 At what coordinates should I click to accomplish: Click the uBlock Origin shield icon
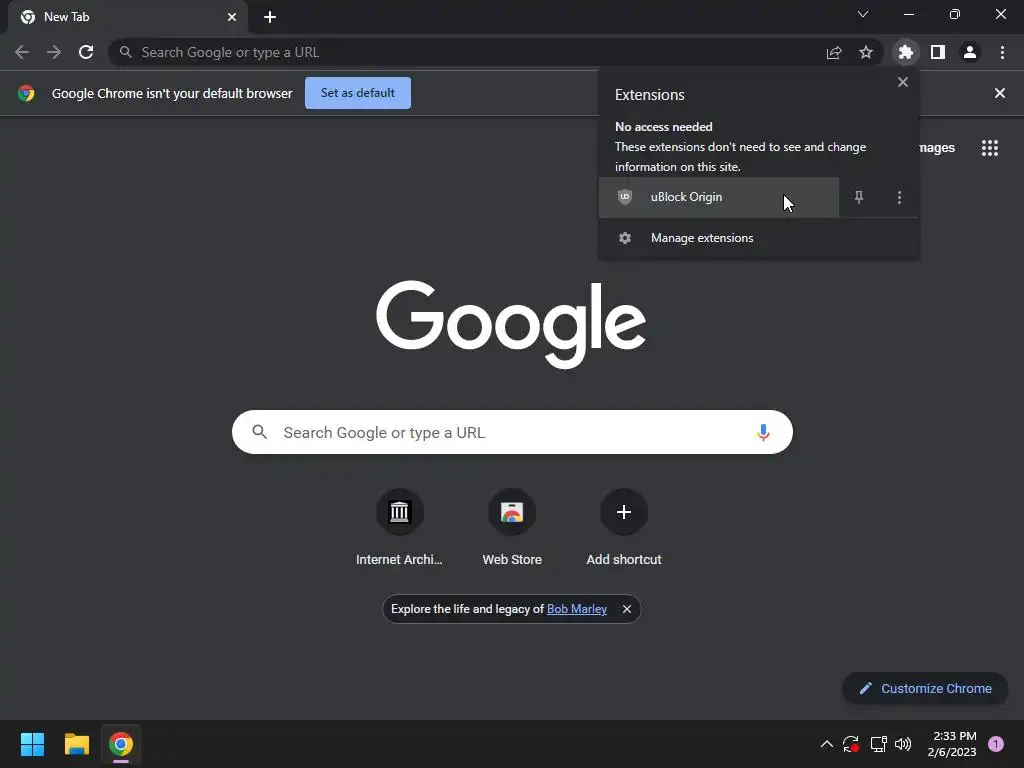click(x=625, y=197)
